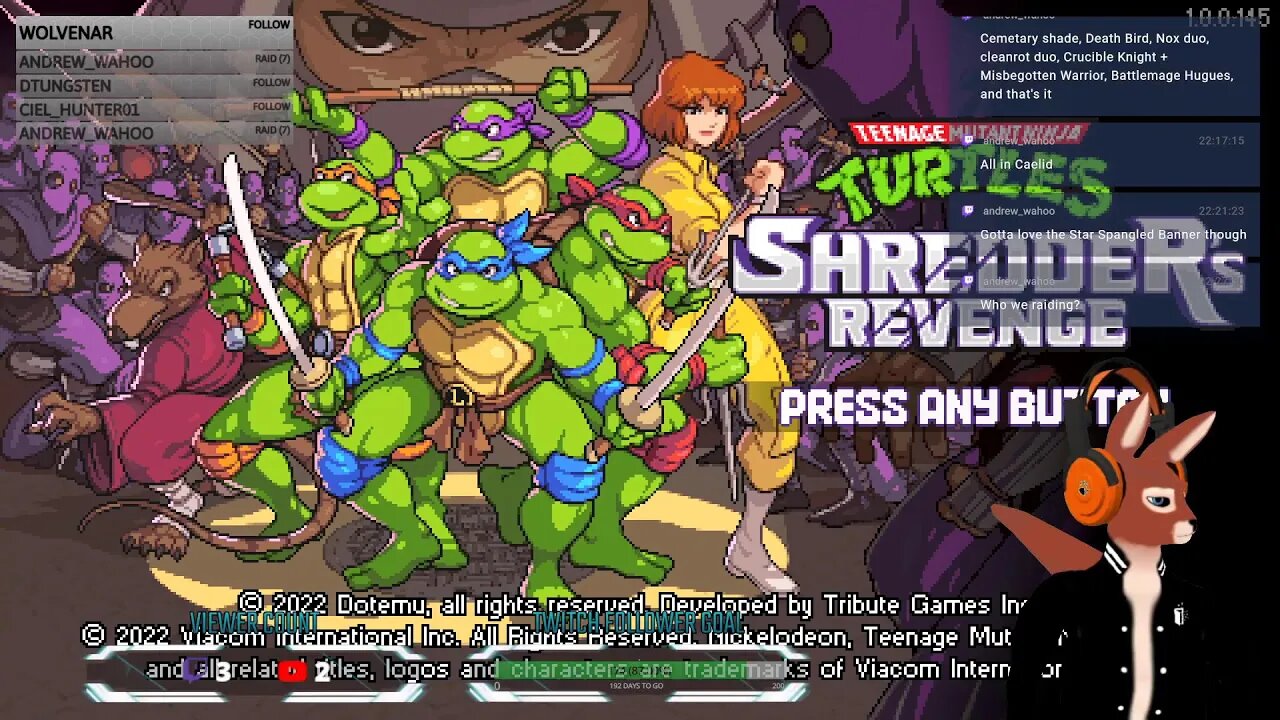Click the 22:17:15 chat timestamp
Viewport: 1280px width, 720px height.
pyautogui.click(x=1221, y=141)
